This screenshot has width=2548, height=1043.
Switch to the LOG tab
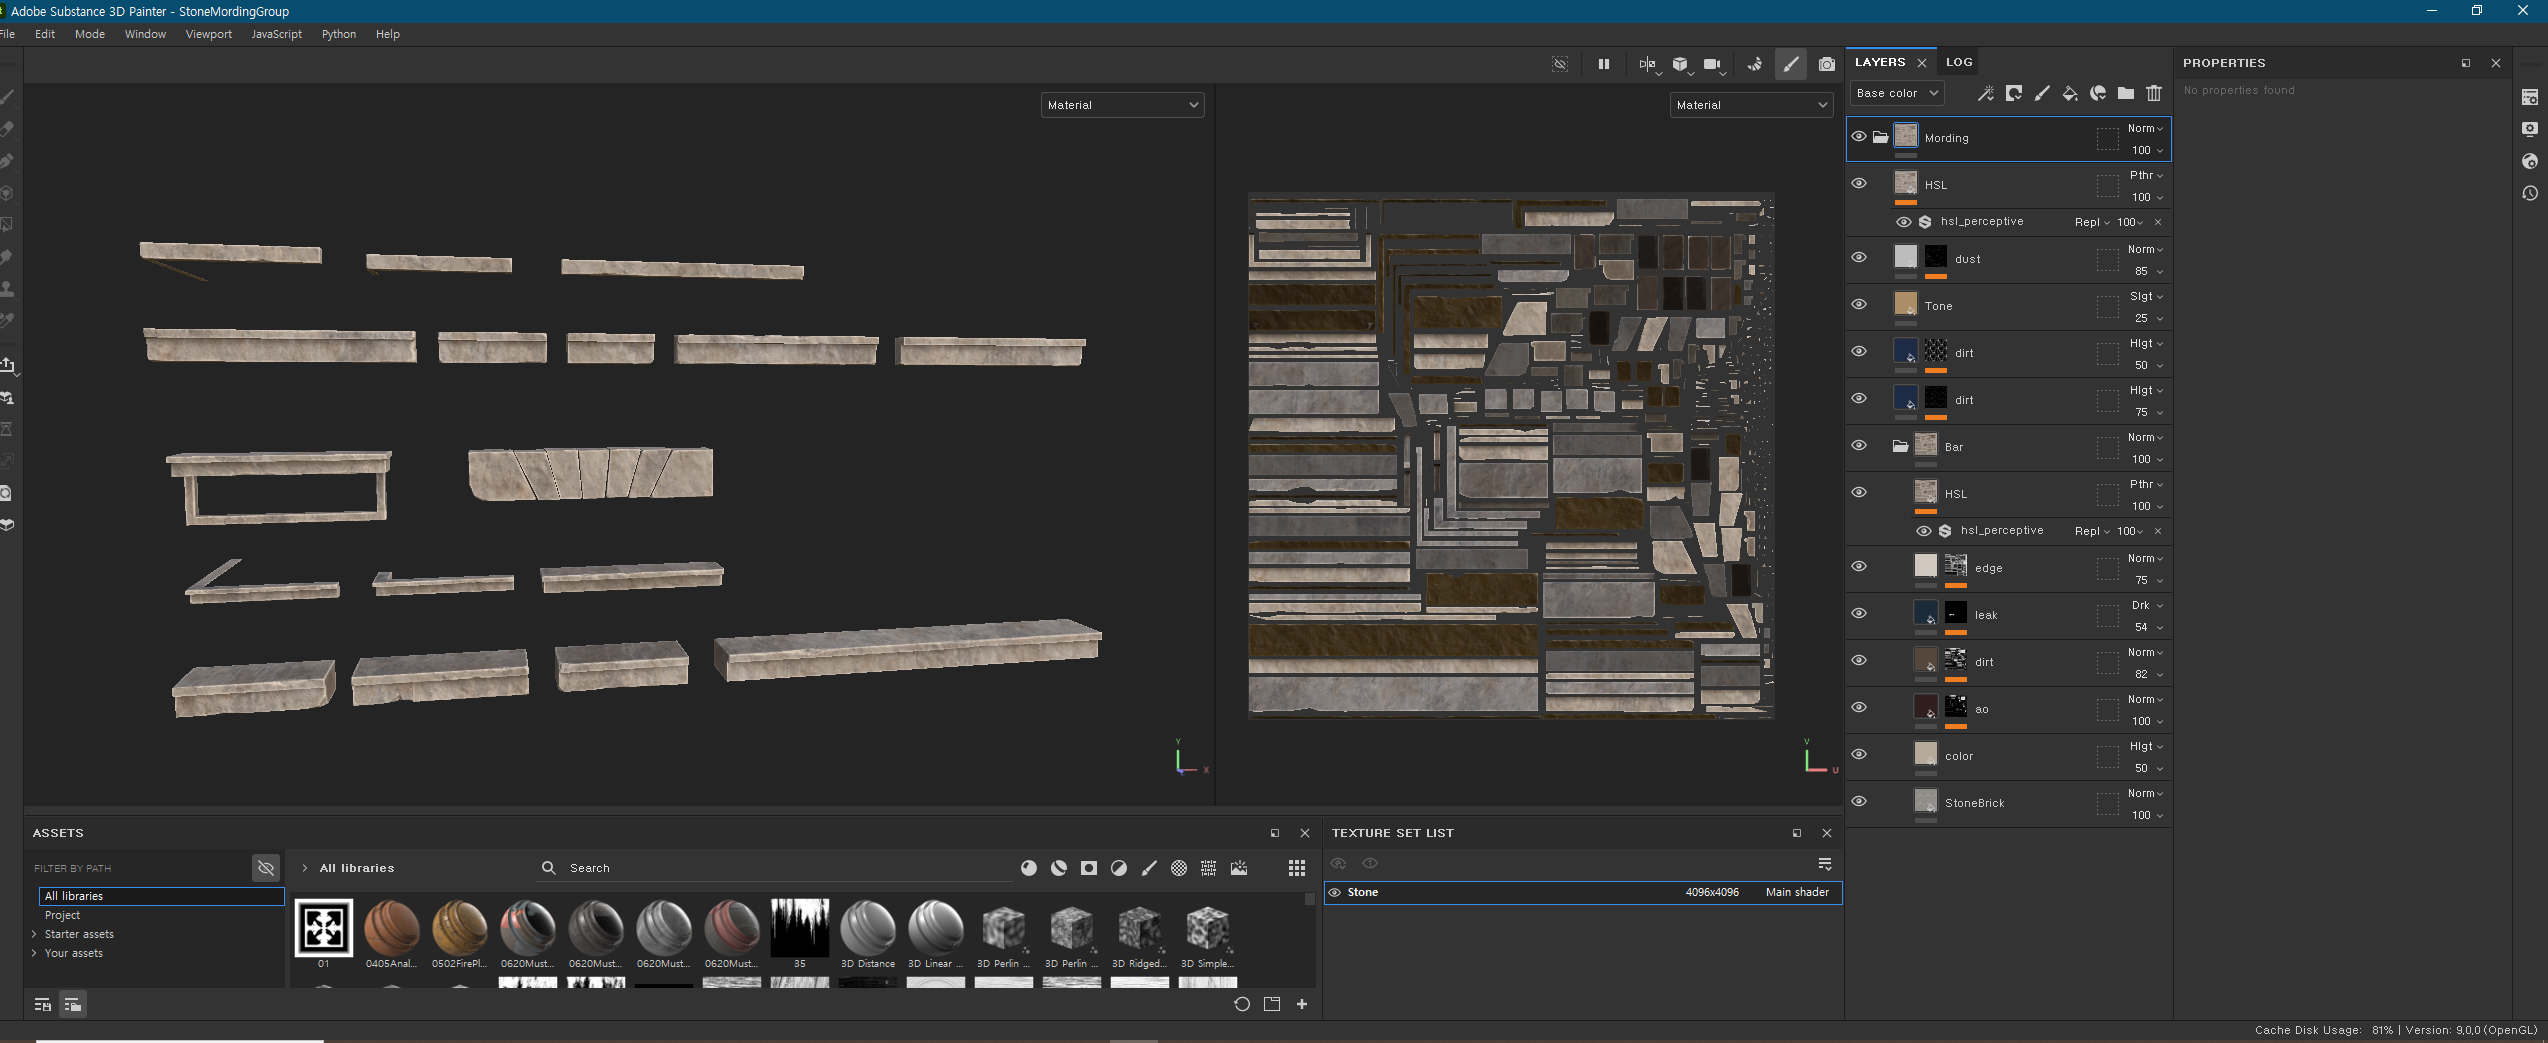point(1959,62)
